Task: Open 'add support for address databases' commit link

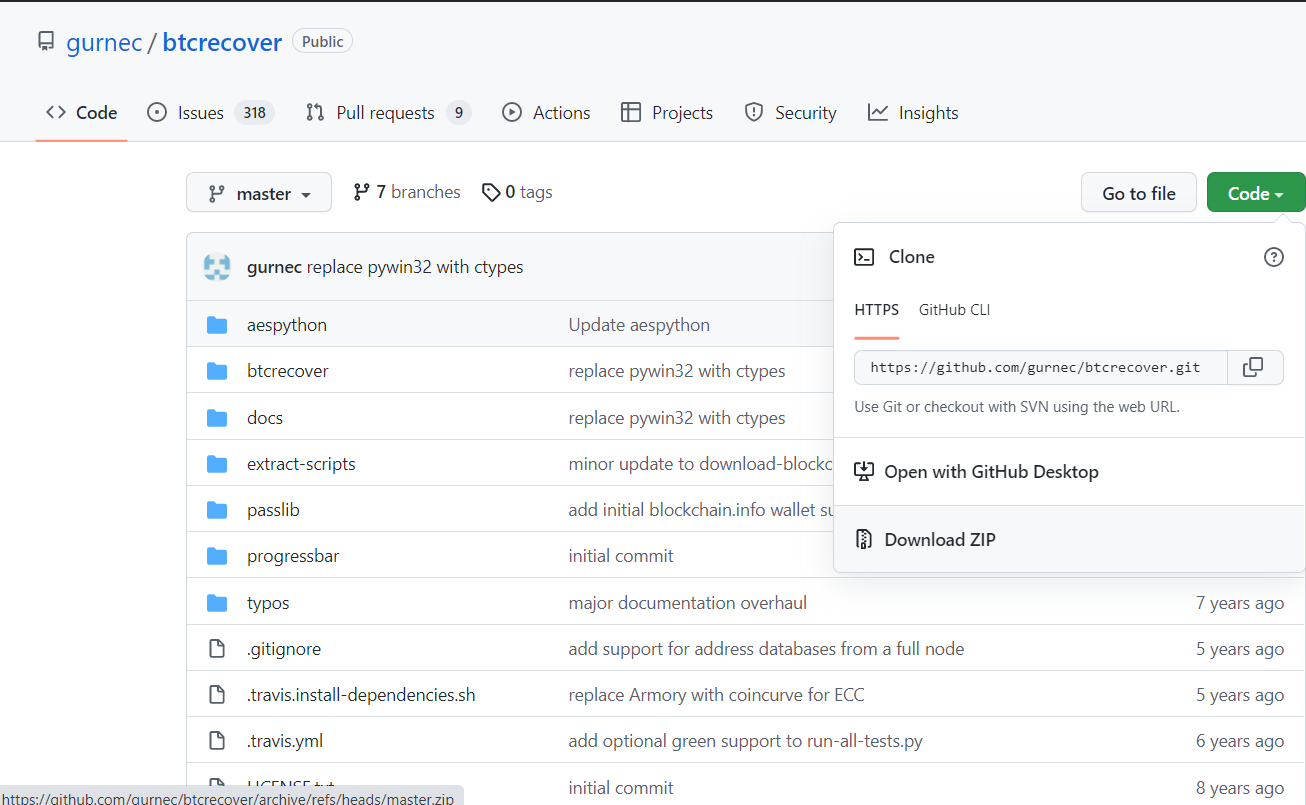Action: (766, 649)
